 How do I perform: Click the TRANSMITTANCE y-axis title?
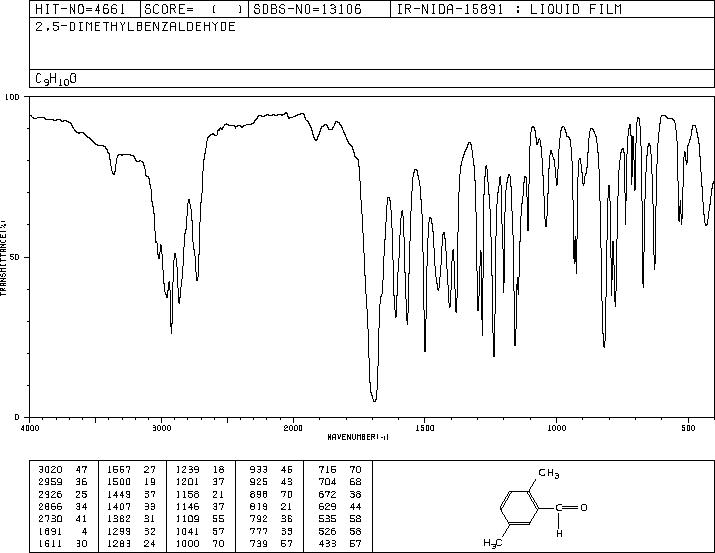[x=3, y=257]
